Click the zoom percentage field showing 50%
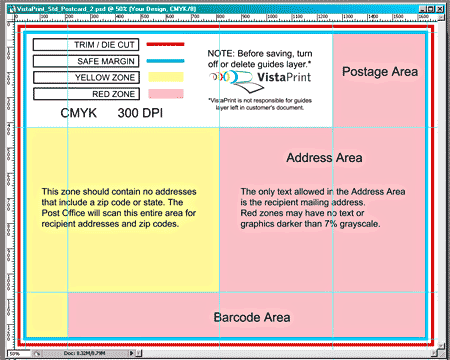 coord(19,353)
